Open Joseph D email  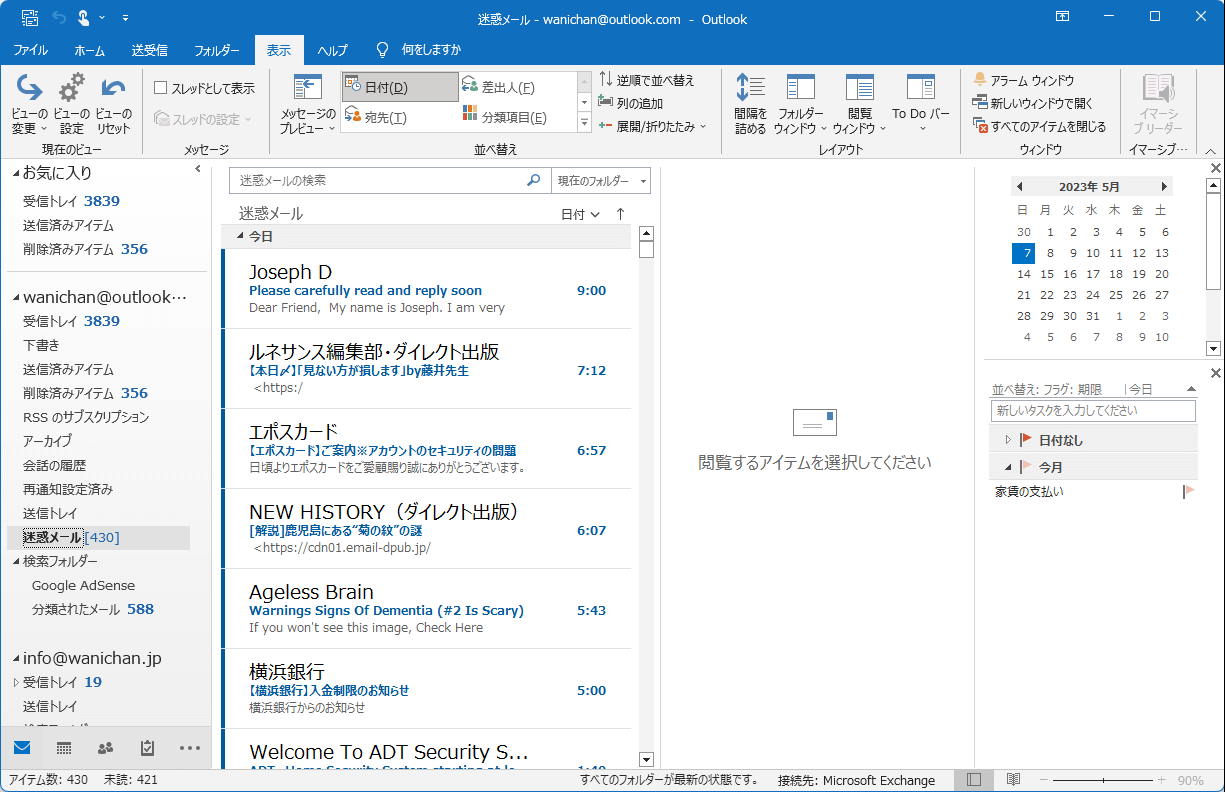(428, 289)
